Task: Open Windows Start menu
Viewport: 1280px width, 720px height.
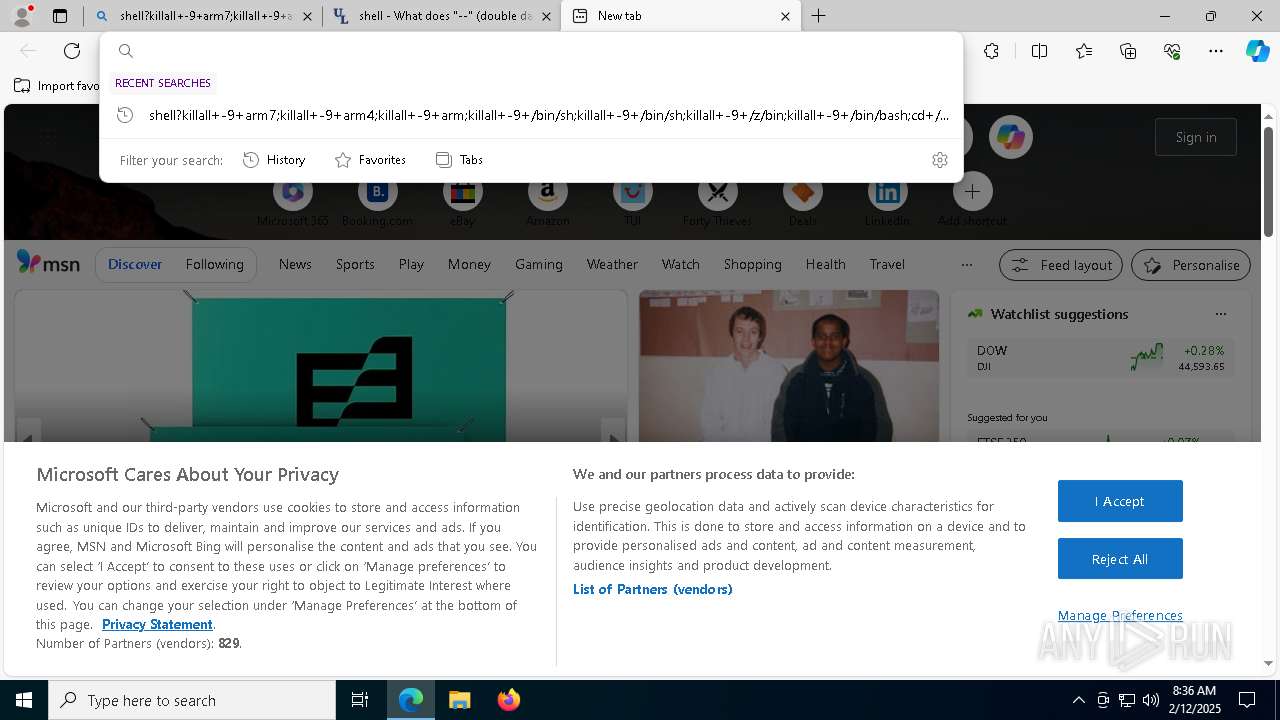Action: click(x=24, y=700)
